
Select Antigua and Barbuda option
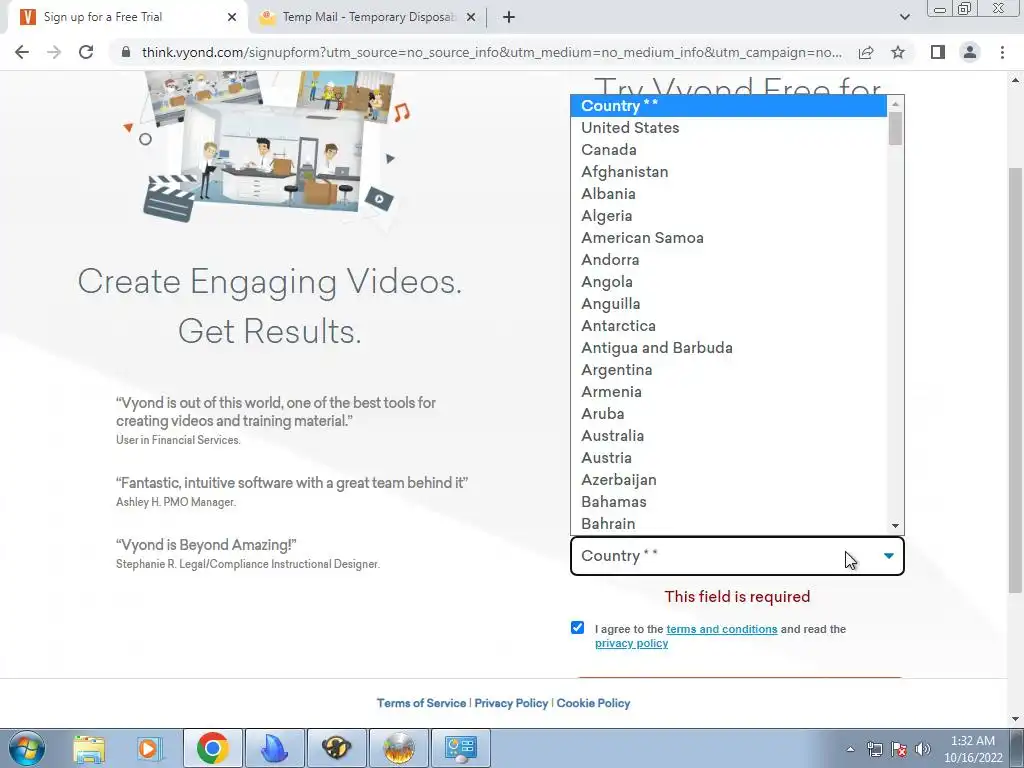[729, 347]
